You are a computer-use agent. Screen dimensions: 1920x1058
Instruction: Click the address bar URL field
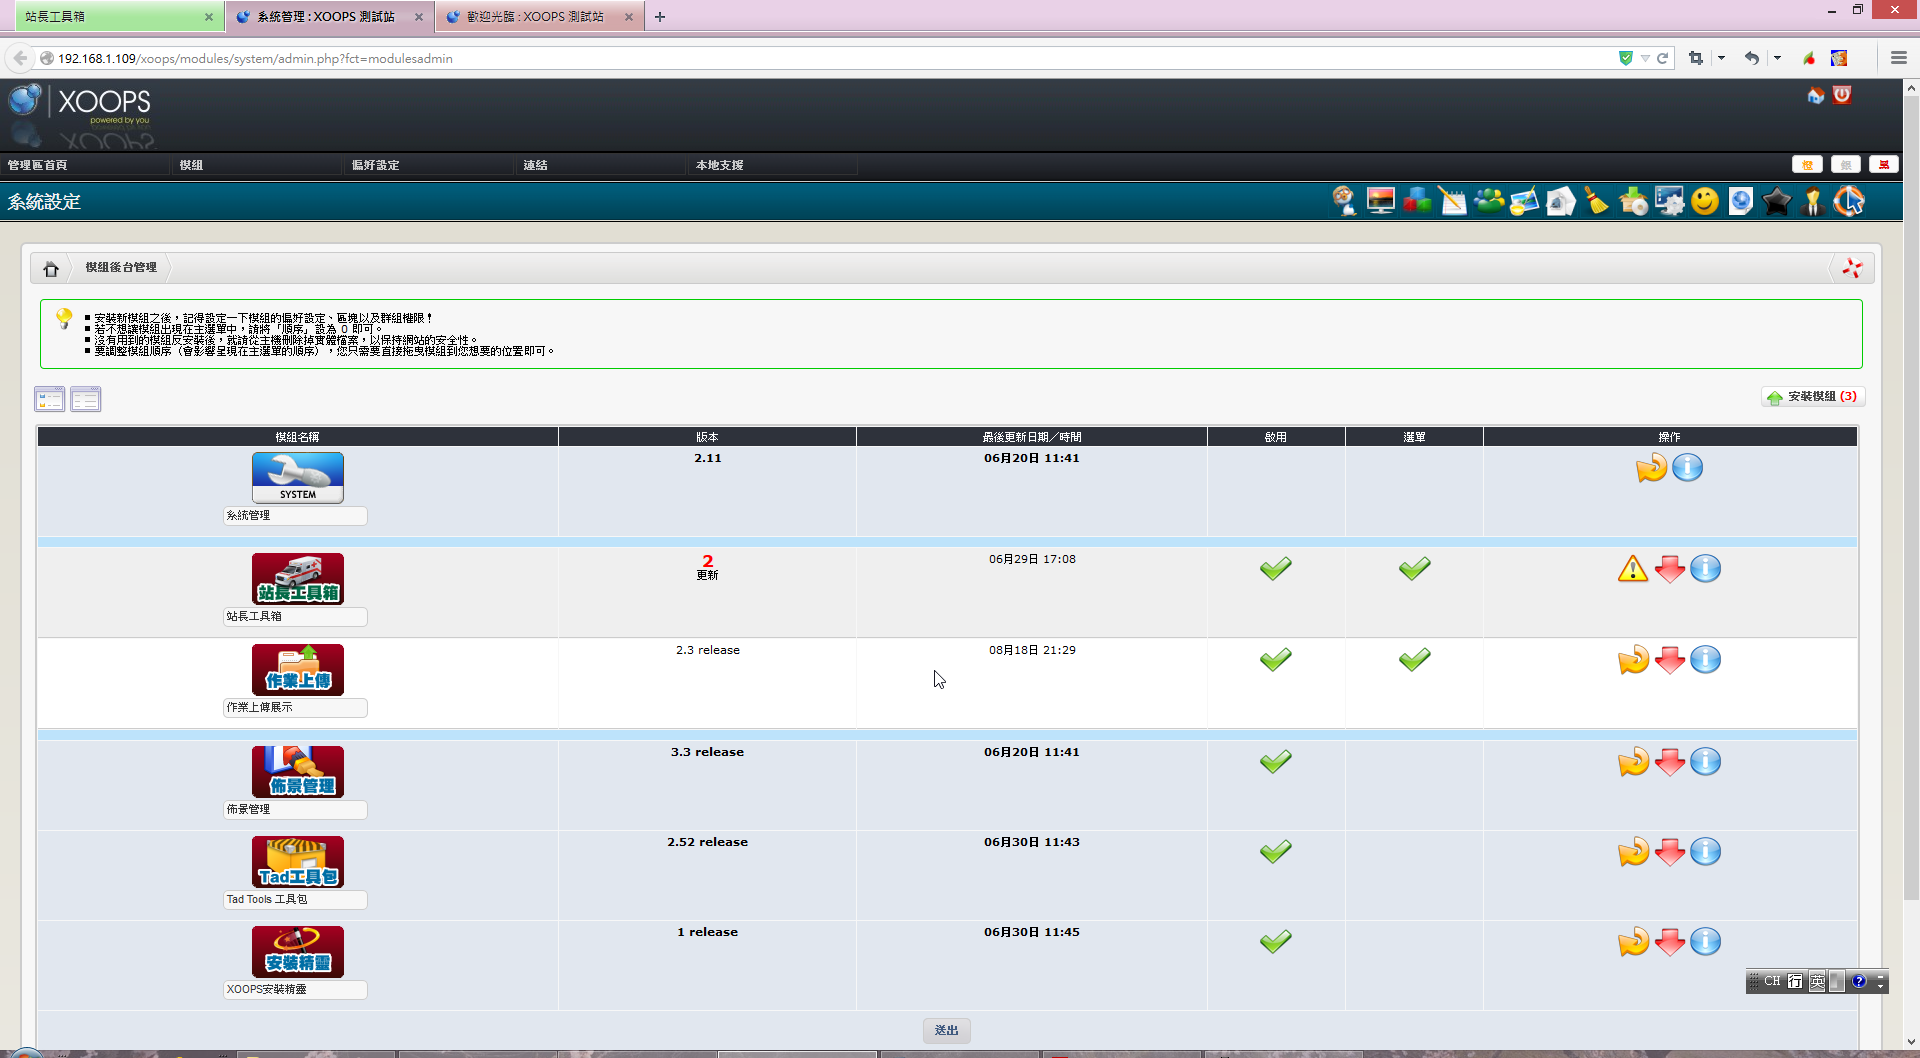coord(830,58)
